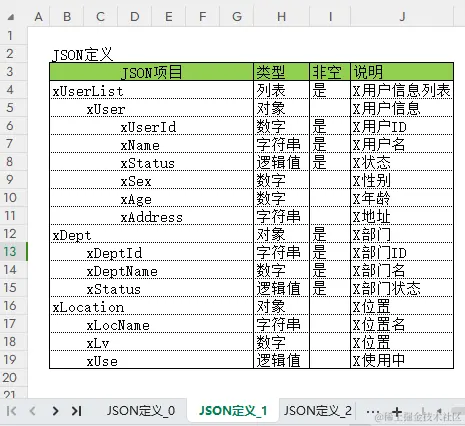Select column G header
Image resolution: width=465 pixels, height=426 pixels.
pos(237,16)
